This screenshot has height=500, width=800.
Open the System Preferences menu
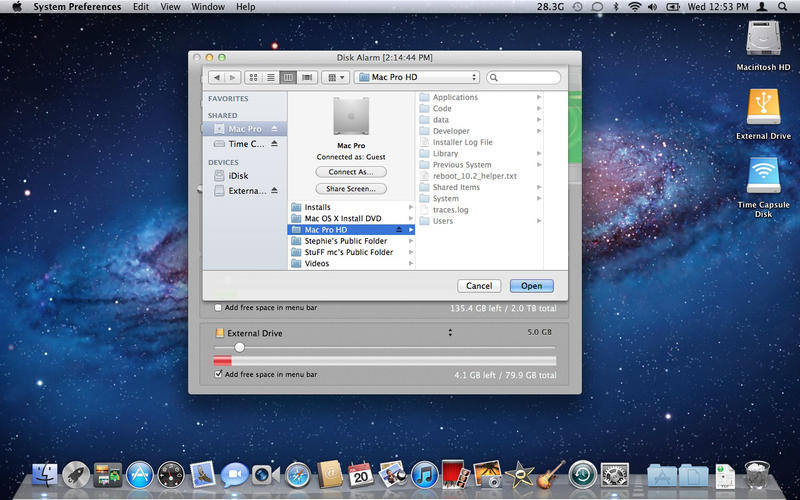click(77, 7)
